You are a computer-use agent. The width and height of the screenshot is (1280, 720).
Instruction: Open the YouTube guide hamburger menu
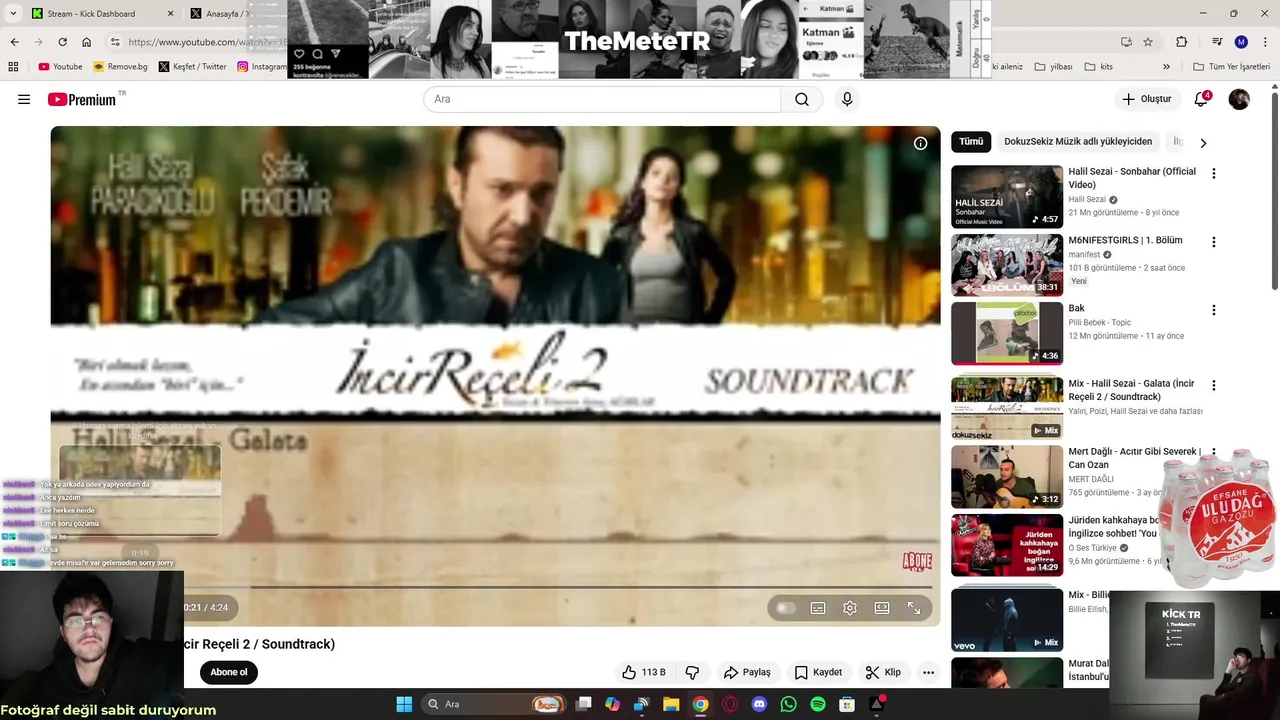click(x=24, y=99)
